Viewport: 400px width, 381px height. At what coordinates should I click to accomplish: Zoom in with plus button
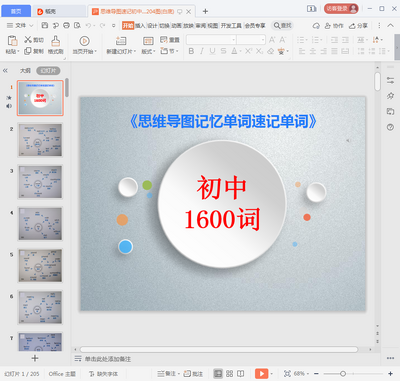coord(391,374)
